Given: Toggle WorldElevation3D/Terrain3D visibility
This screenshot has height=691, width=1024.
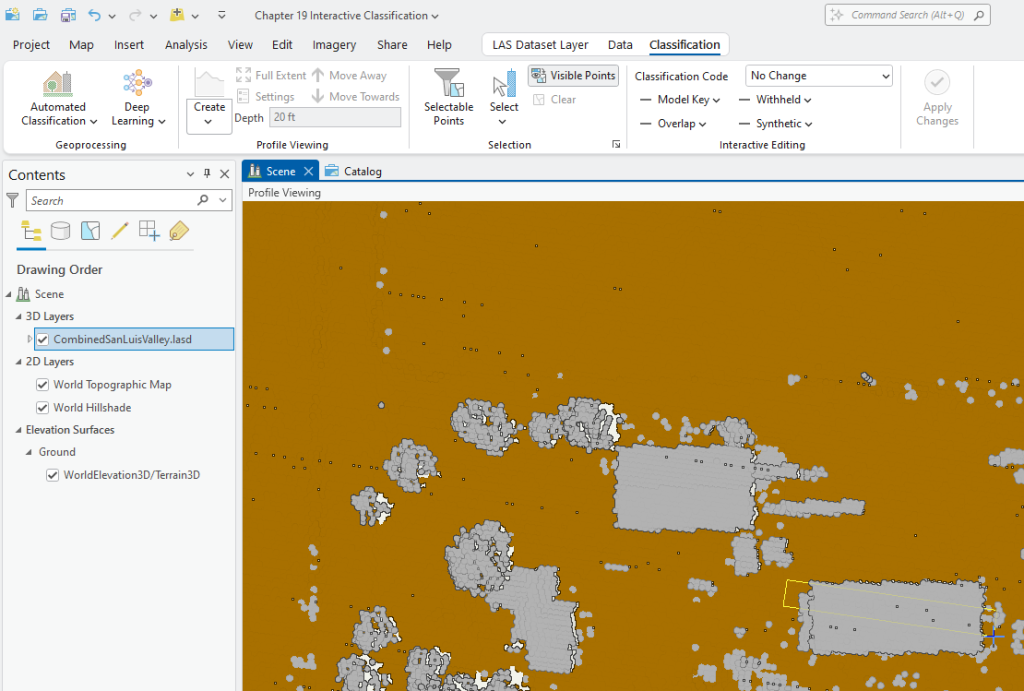Looking at the screenshot, I should click(x=53, y=474).
